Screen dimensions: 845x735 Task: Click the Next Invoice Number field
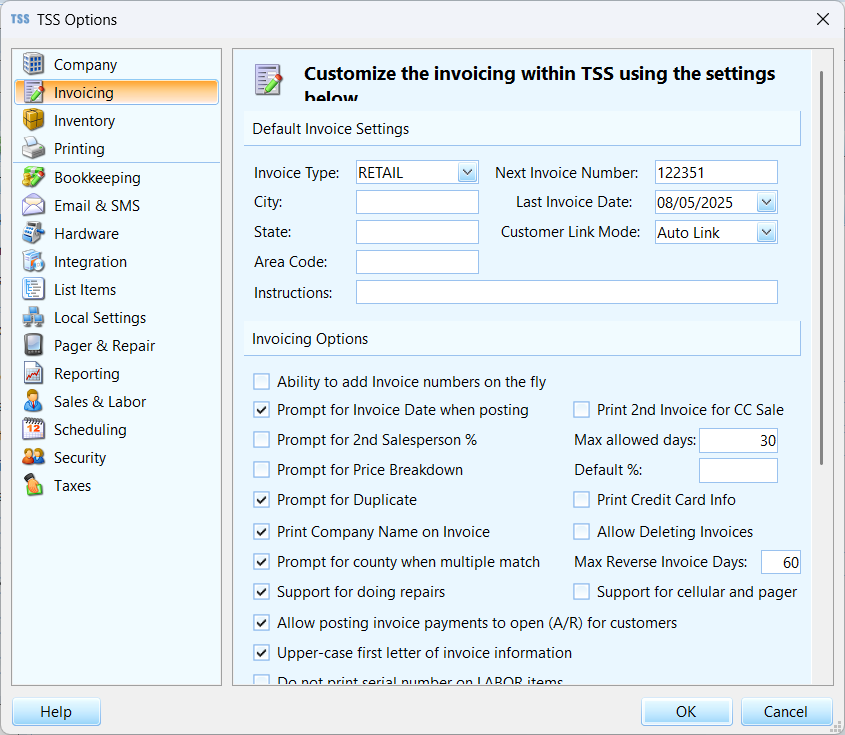coord(716,172)
